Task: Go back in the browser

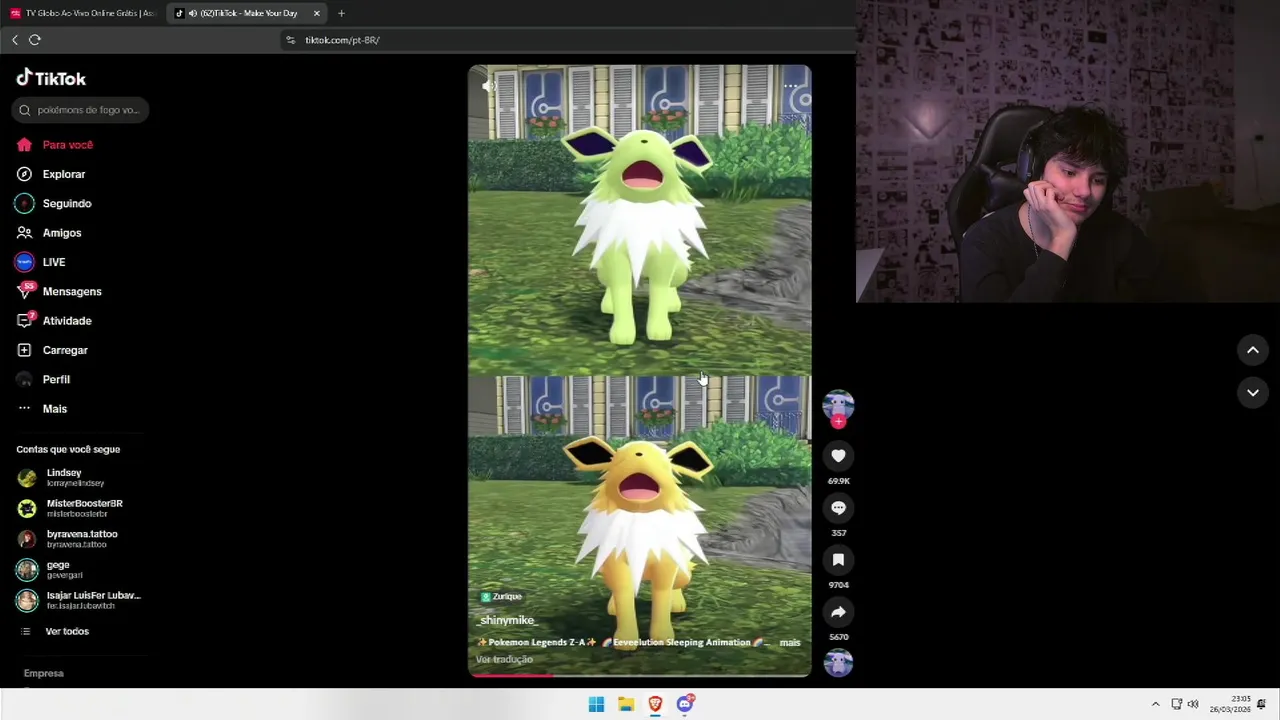Action: (15, 40)
